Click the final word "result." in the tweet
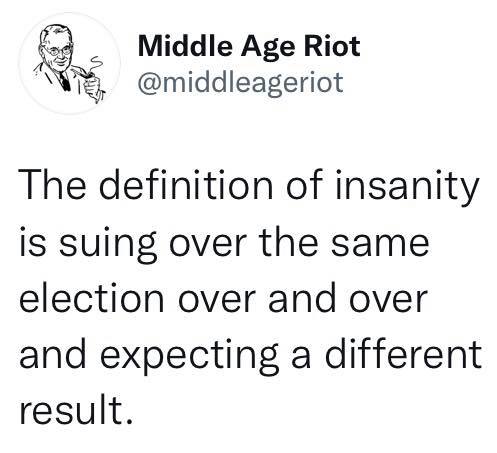497x453 pixels. tap(76, 409)
